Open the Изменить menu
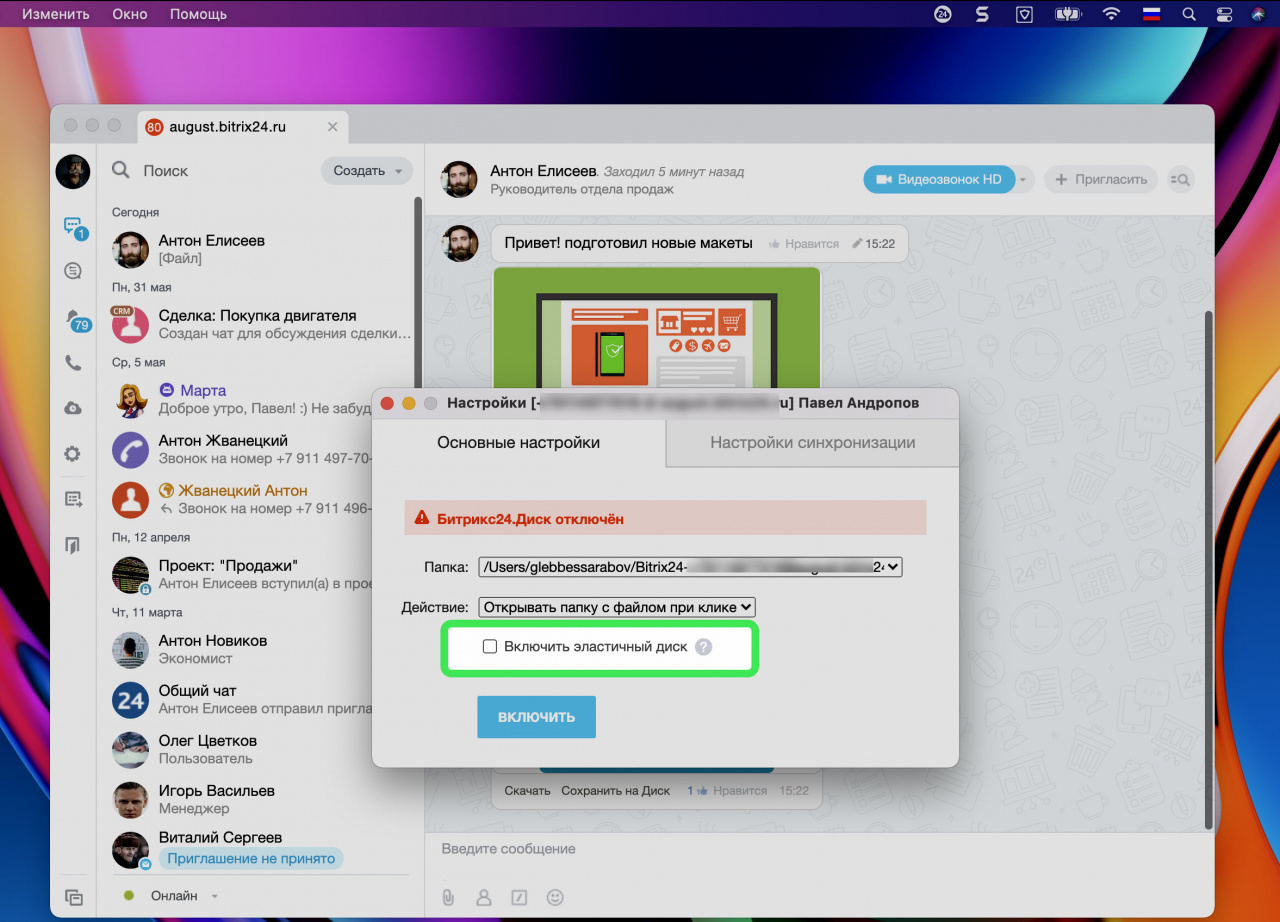The image size is (1280, 922). [56, 14]
